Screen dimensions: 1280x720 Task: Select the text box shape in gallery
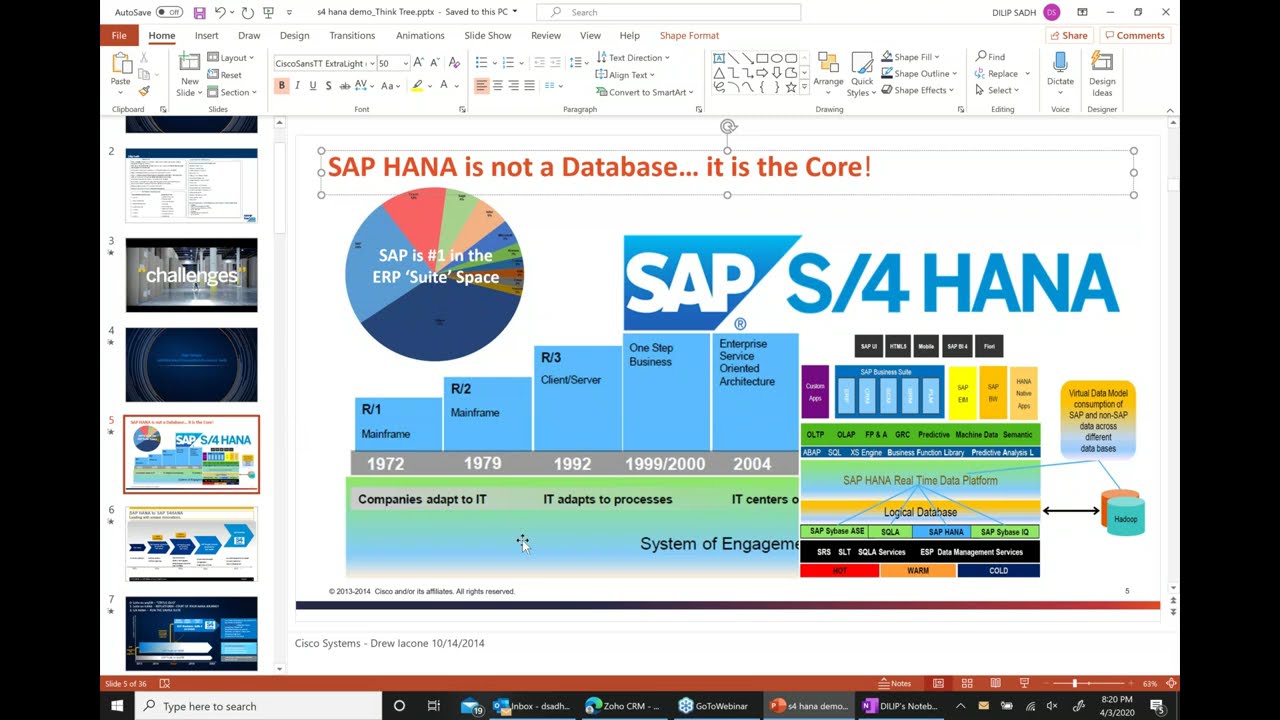pyautogui.click(x=719, y=58)
